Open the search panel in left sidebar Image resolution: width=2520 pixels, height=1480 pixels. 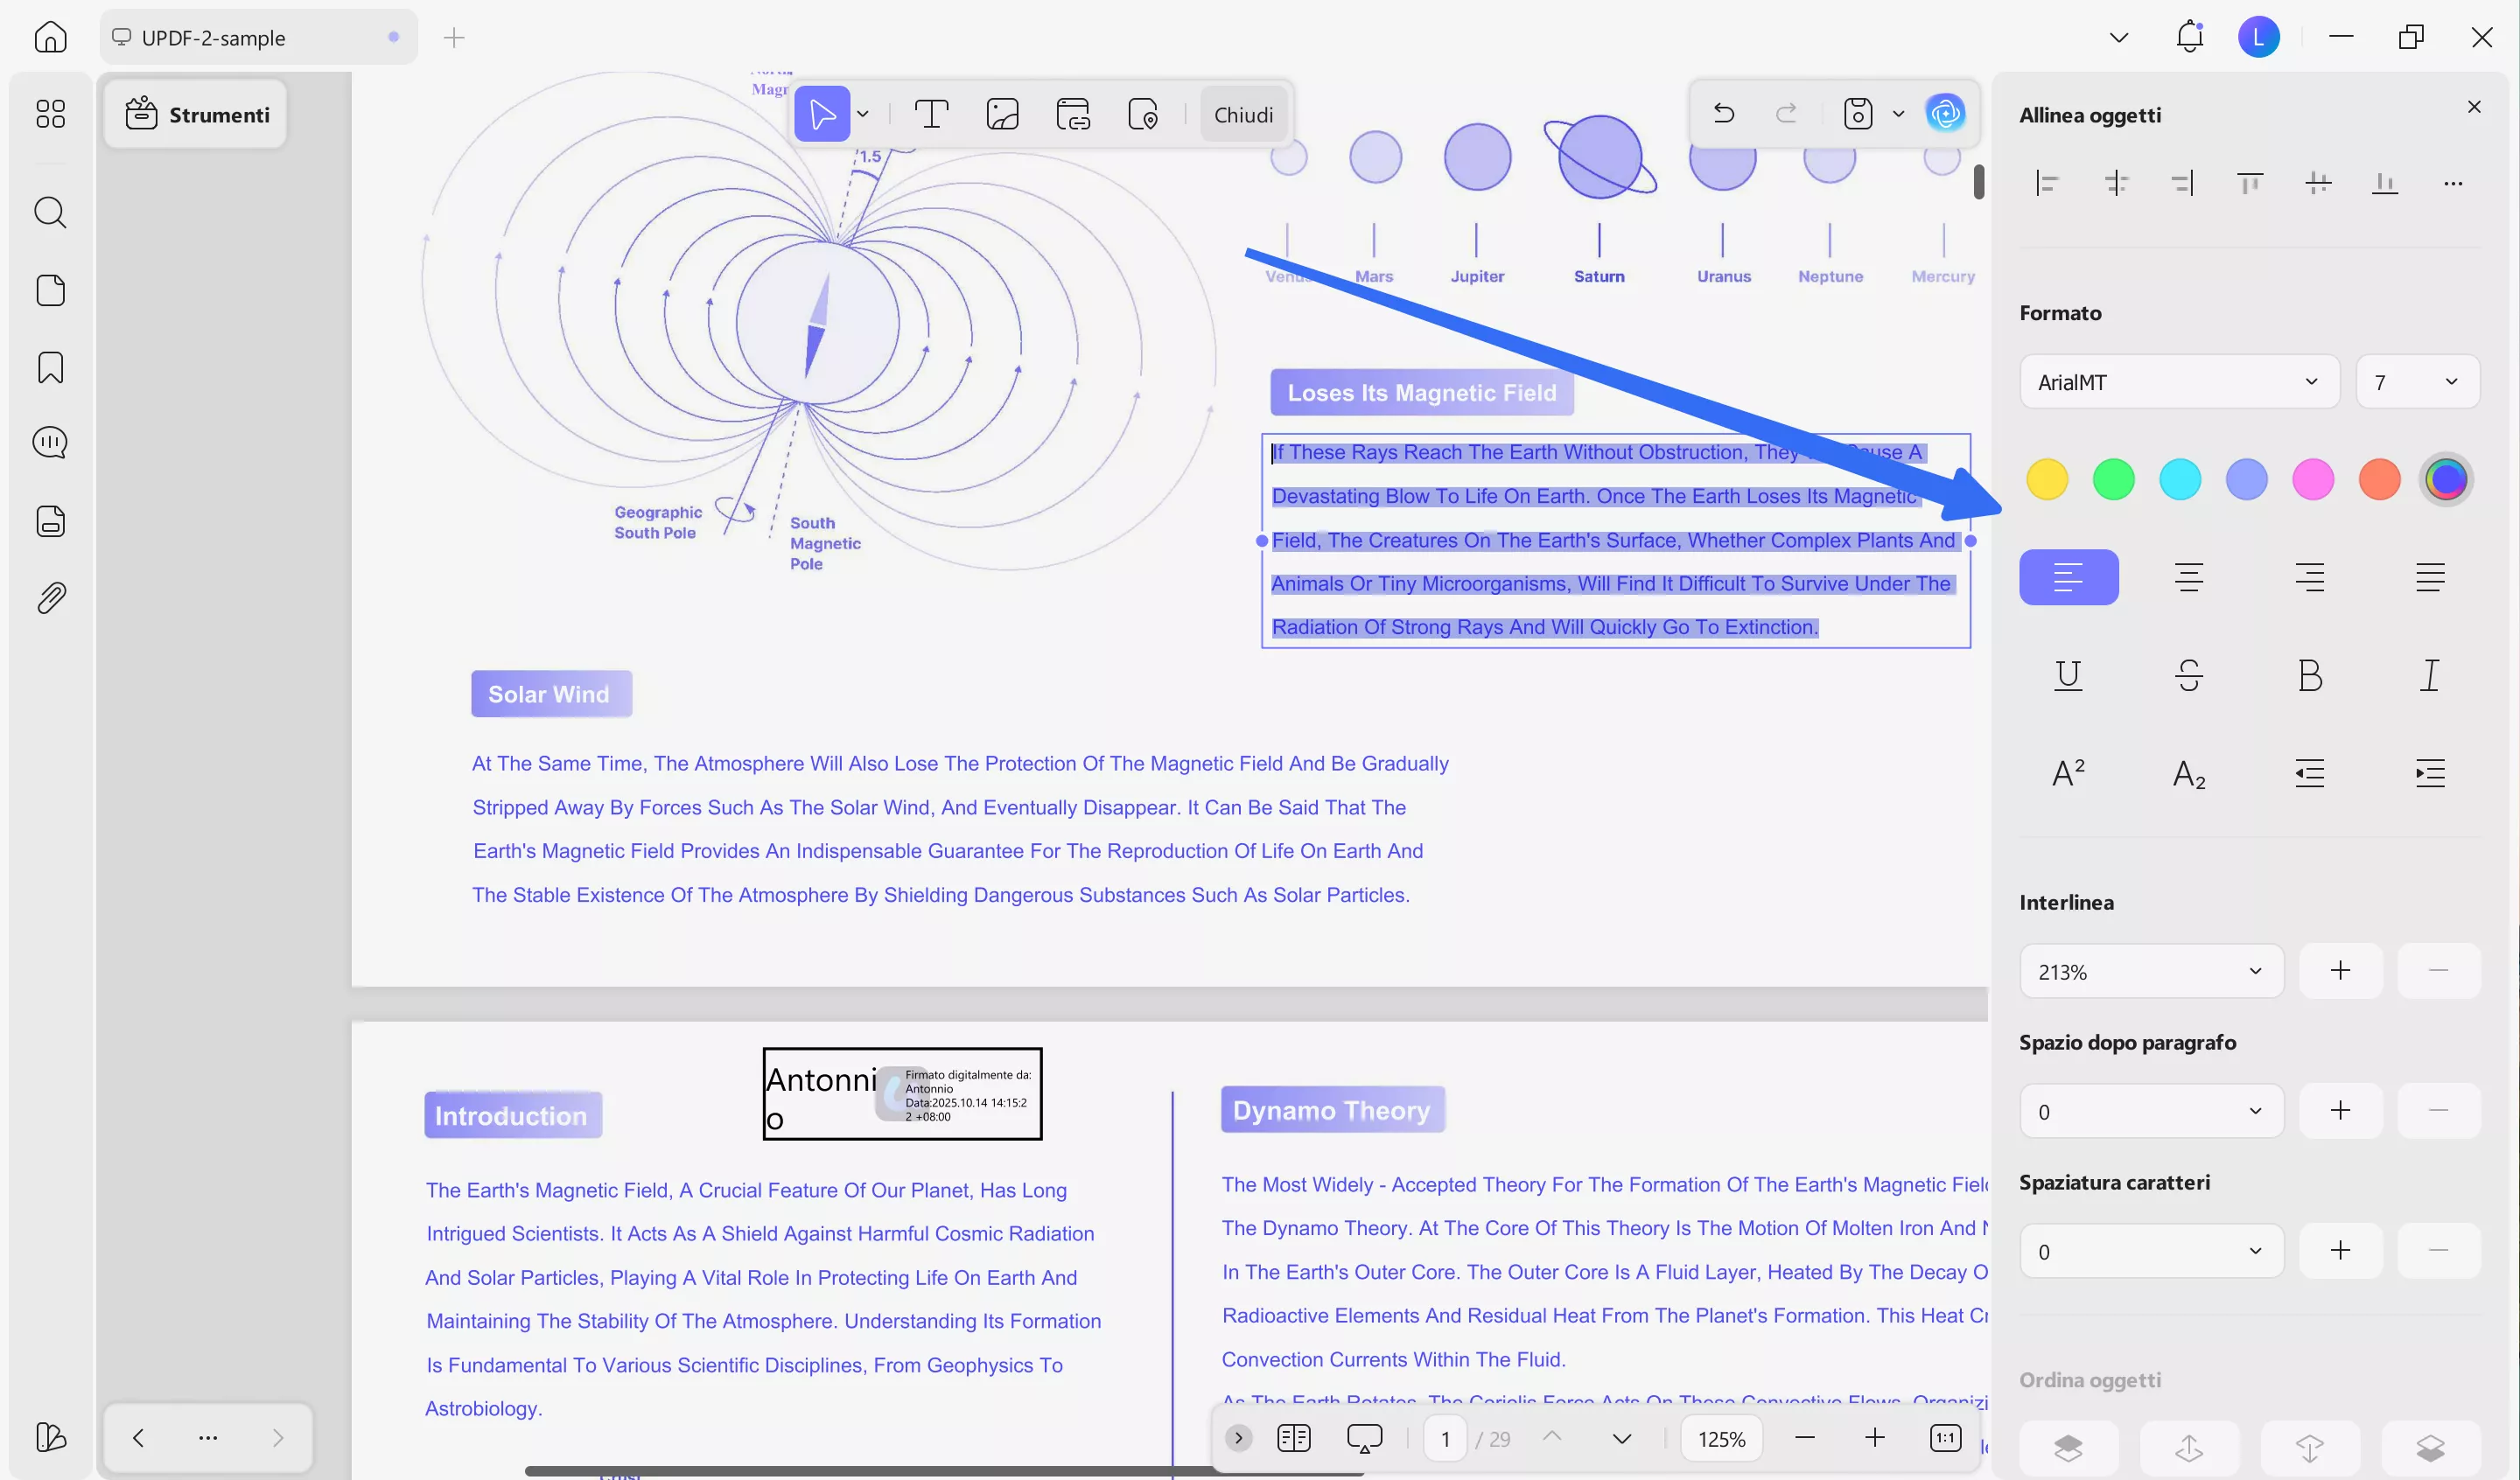click(50, 212)
